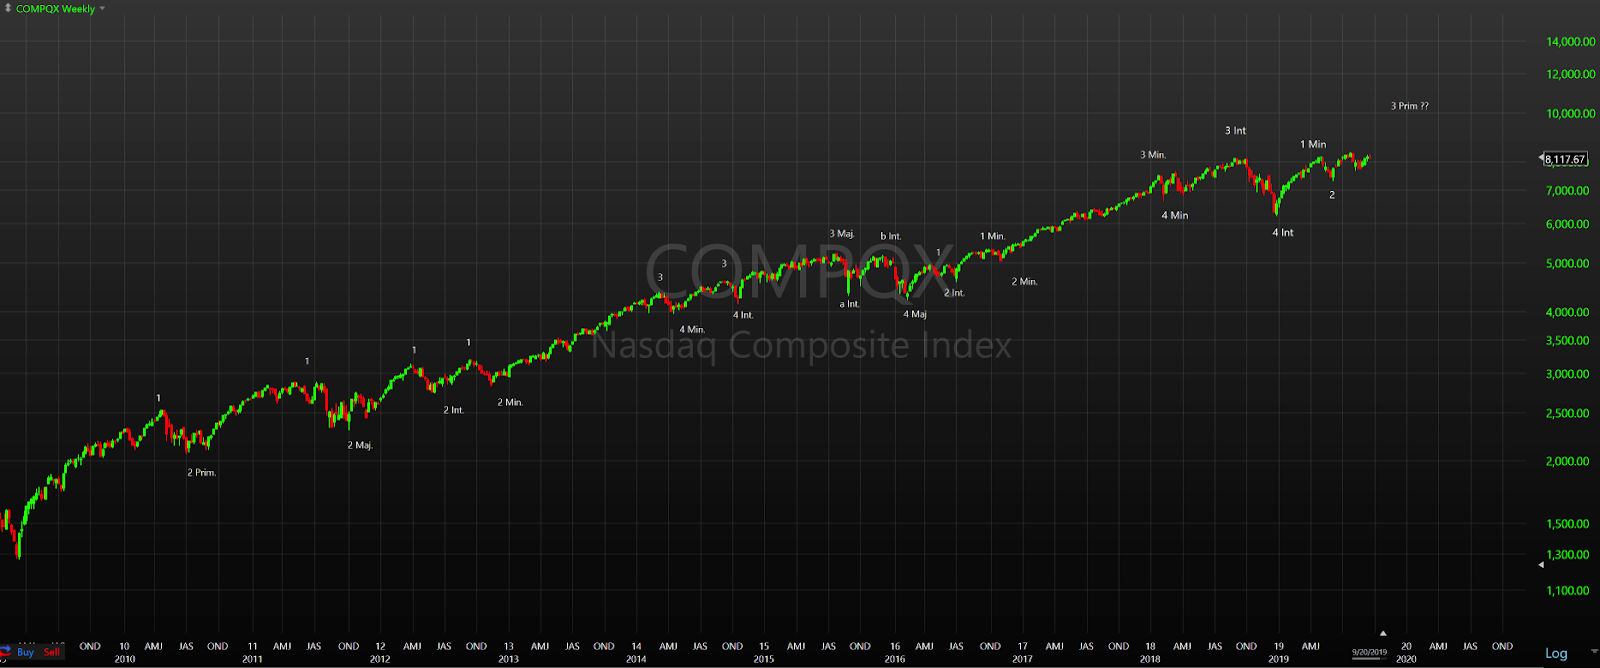Select the '2 Maj.' annotation label

tap(360, 446)
